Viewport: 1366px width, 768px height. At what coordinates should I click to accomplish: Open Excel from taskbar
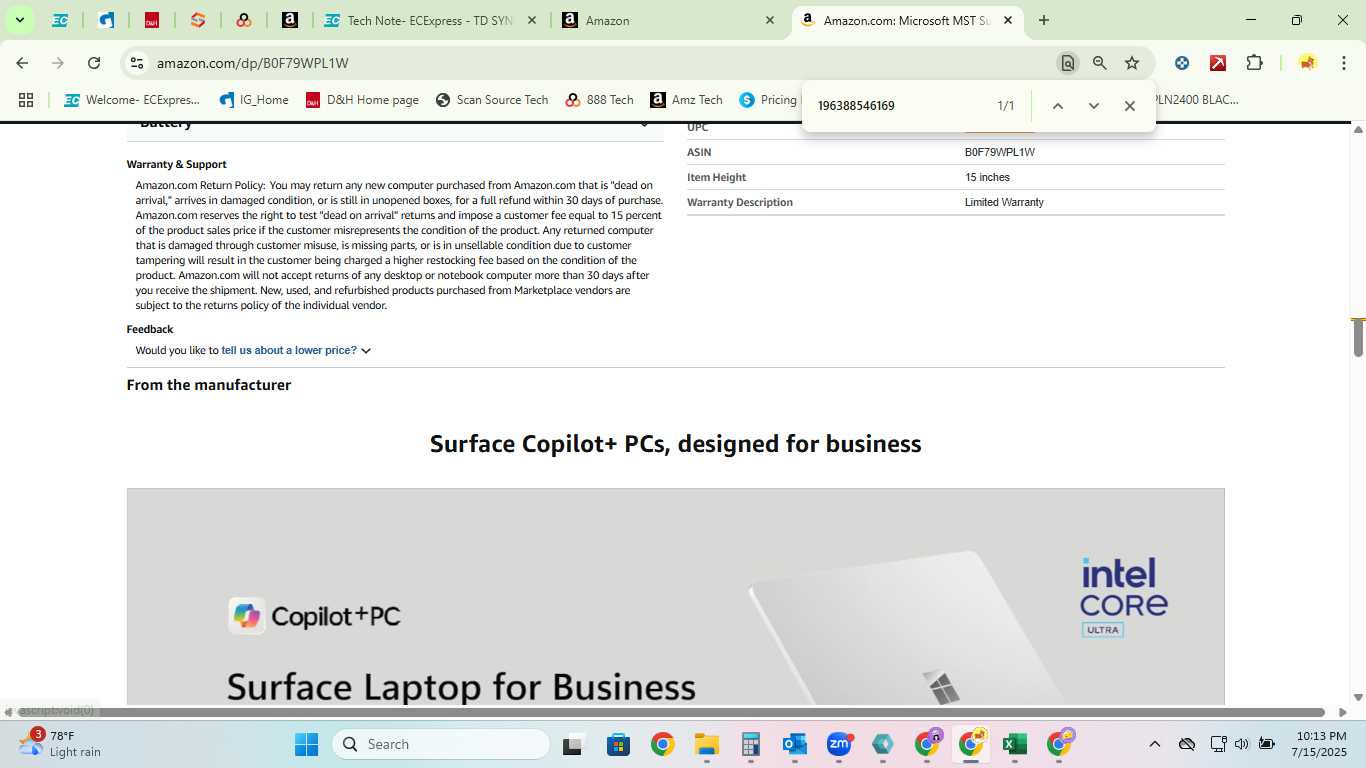pos(1015,744)
